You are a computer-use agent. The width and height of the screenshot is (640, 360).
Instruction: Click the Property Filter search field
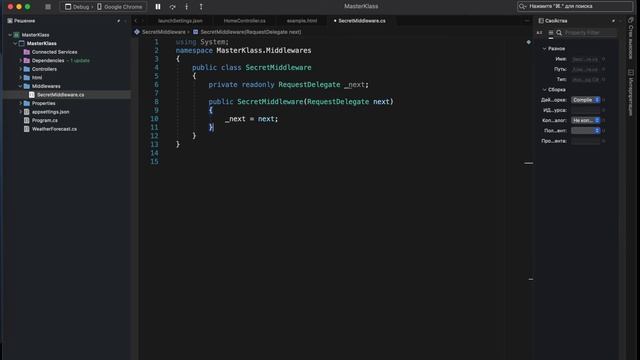589,33
